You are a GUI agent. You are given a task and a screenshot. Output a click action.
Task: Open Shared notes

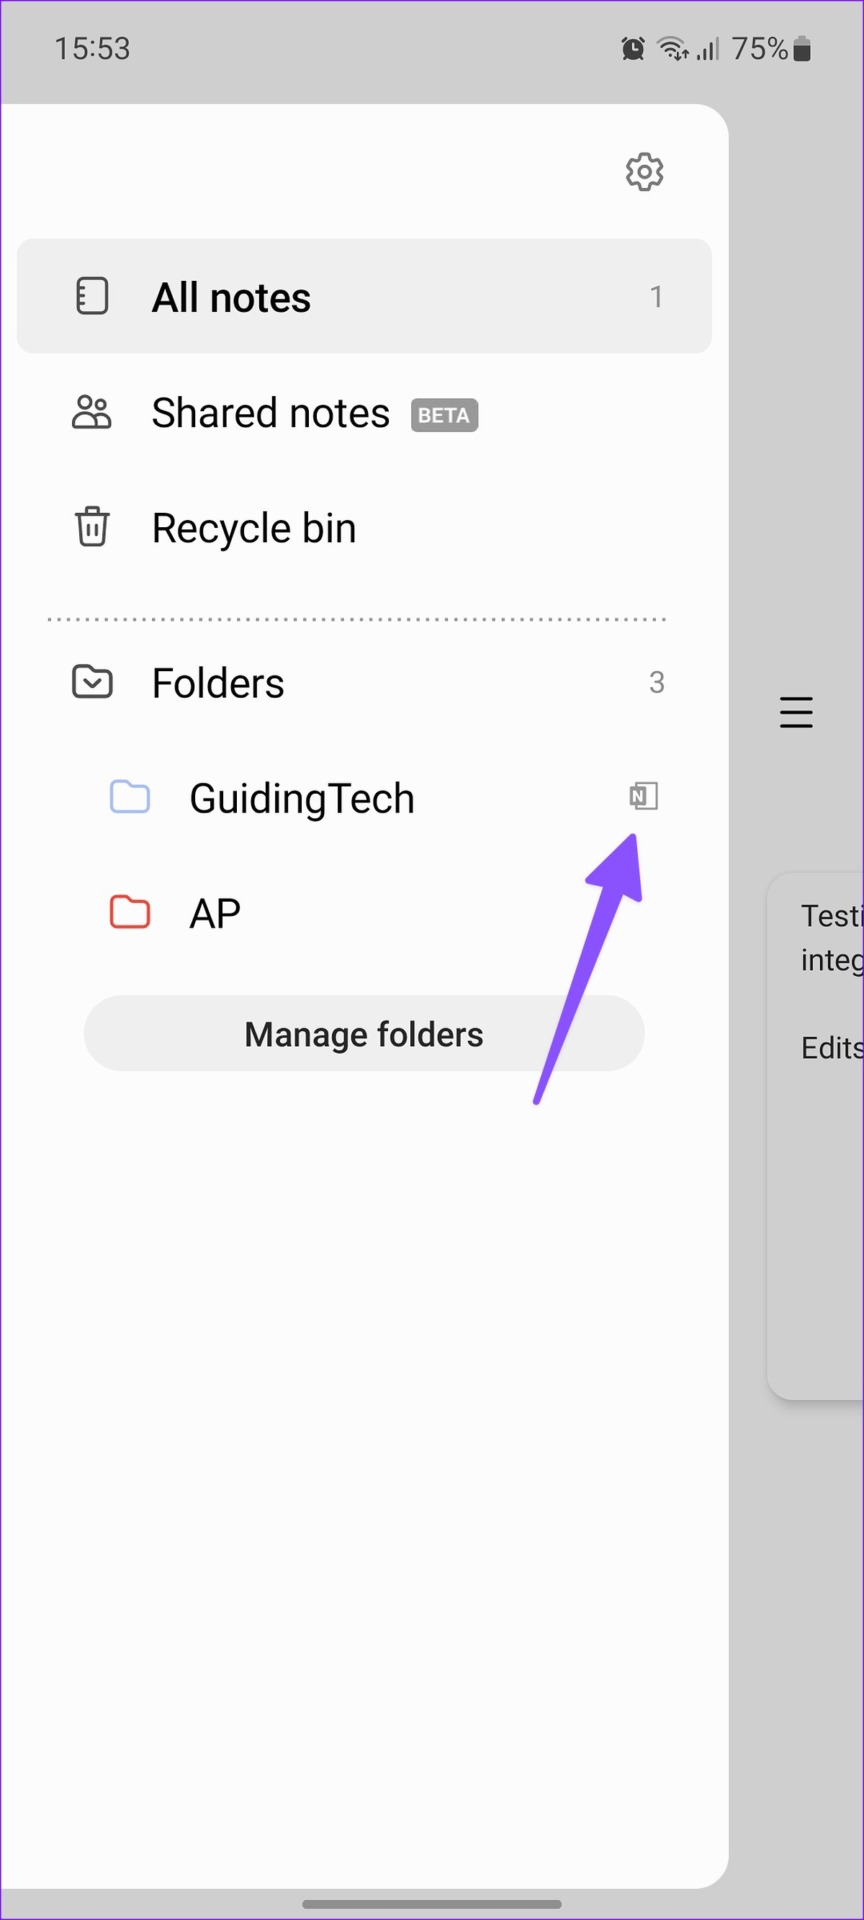(x=364, y=413)
